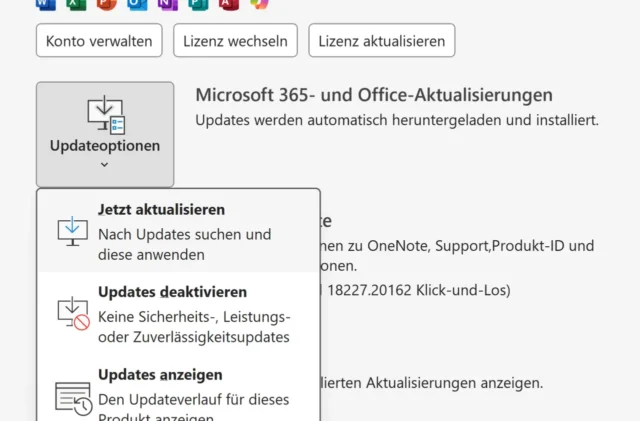Click the Access app icon
The image size is (640, 421).
(229, 4)
